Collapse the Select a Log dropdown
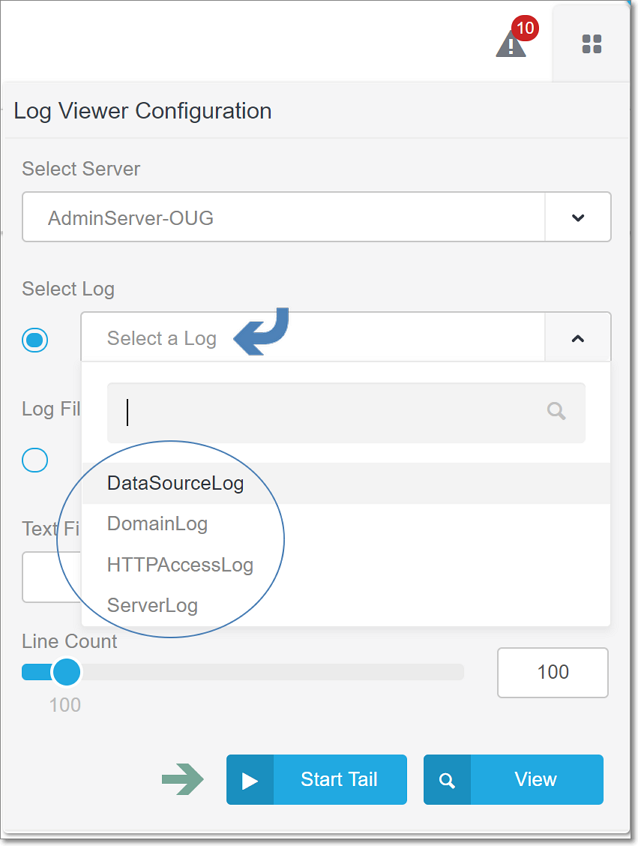Image resolution: width=638 pixels, height=846 pixels. (577, 337)
